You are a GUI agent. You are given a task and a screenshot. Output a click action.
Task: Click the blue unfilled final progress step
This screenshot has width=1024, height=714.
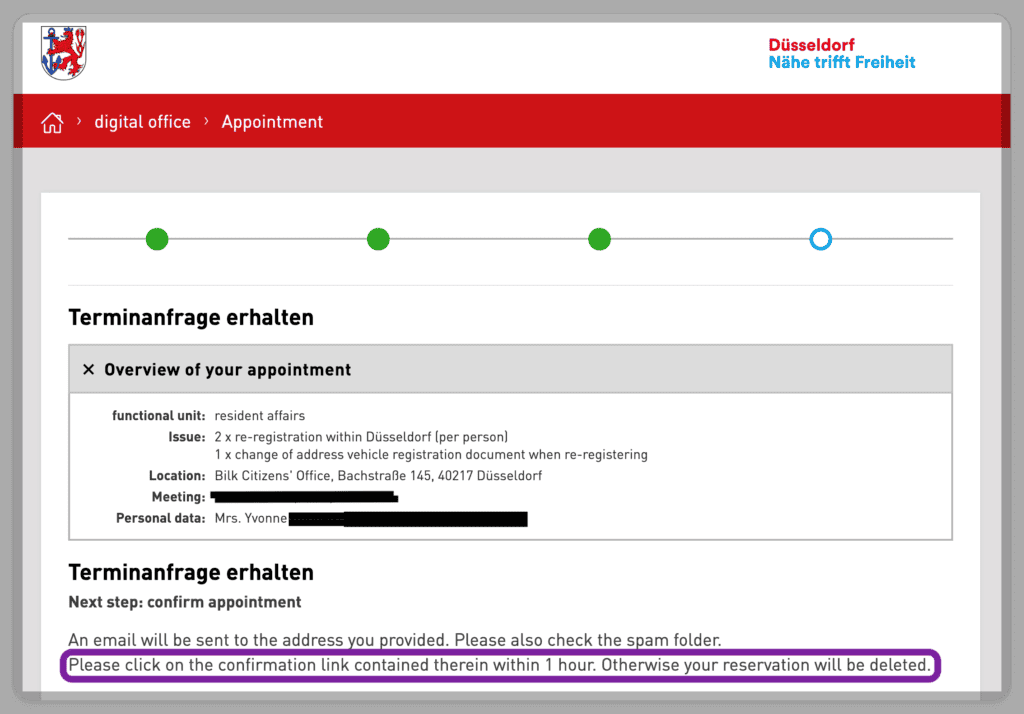[820, 239]
